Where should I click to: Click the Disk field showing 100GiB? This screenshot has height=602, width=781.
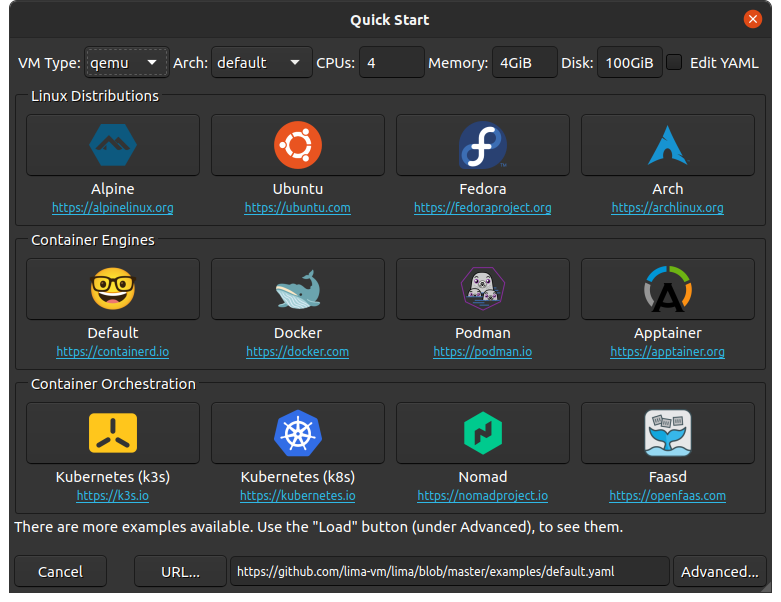tap(630, 62)
